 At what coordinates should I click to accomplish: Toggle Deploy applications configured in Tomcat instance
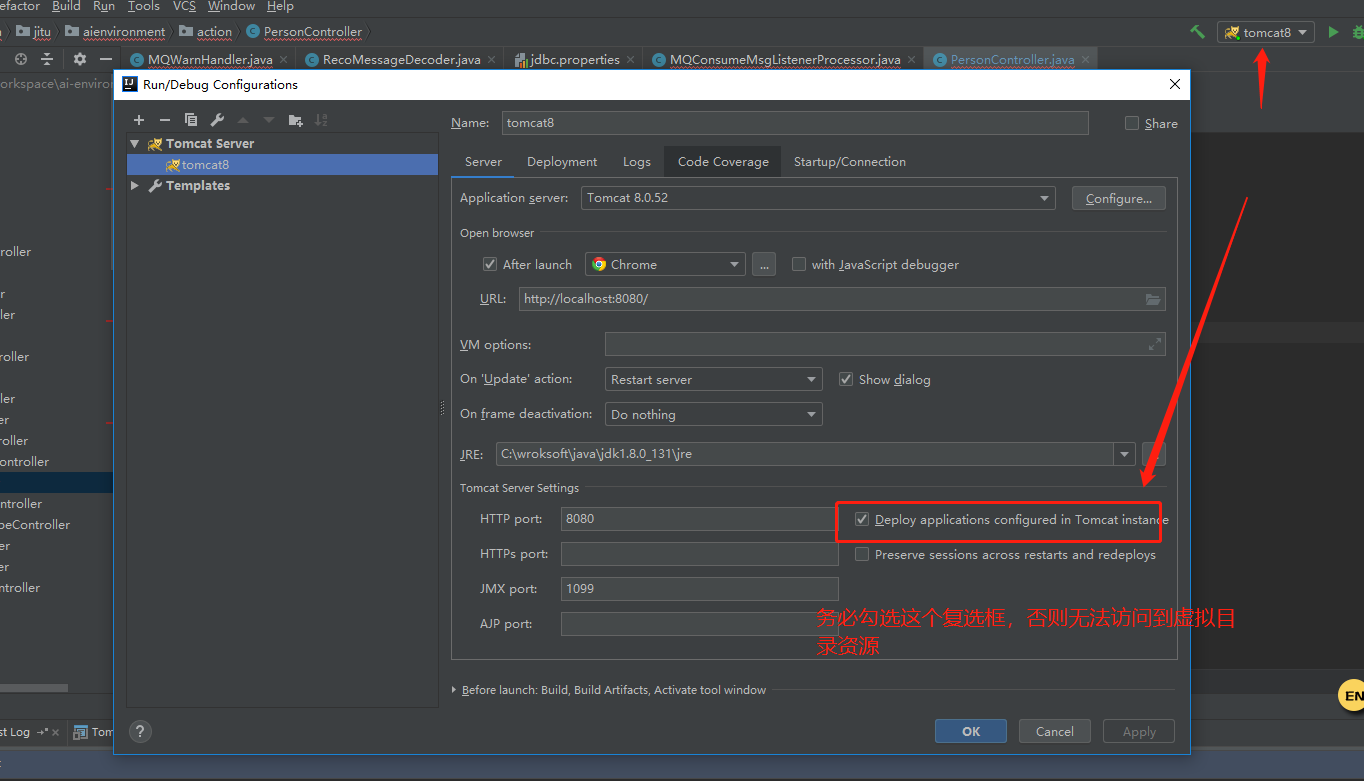click(x=862, y=519)
